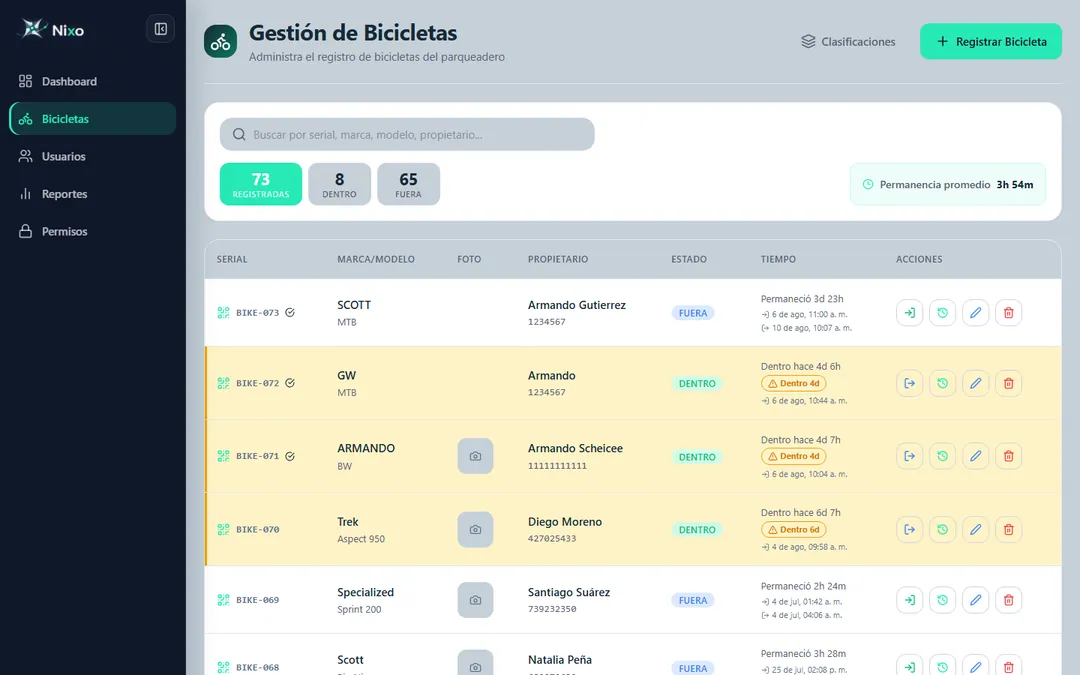The image size is (1080, 675).
Task: View history of BIKE-069
Action: pos(942,600)
